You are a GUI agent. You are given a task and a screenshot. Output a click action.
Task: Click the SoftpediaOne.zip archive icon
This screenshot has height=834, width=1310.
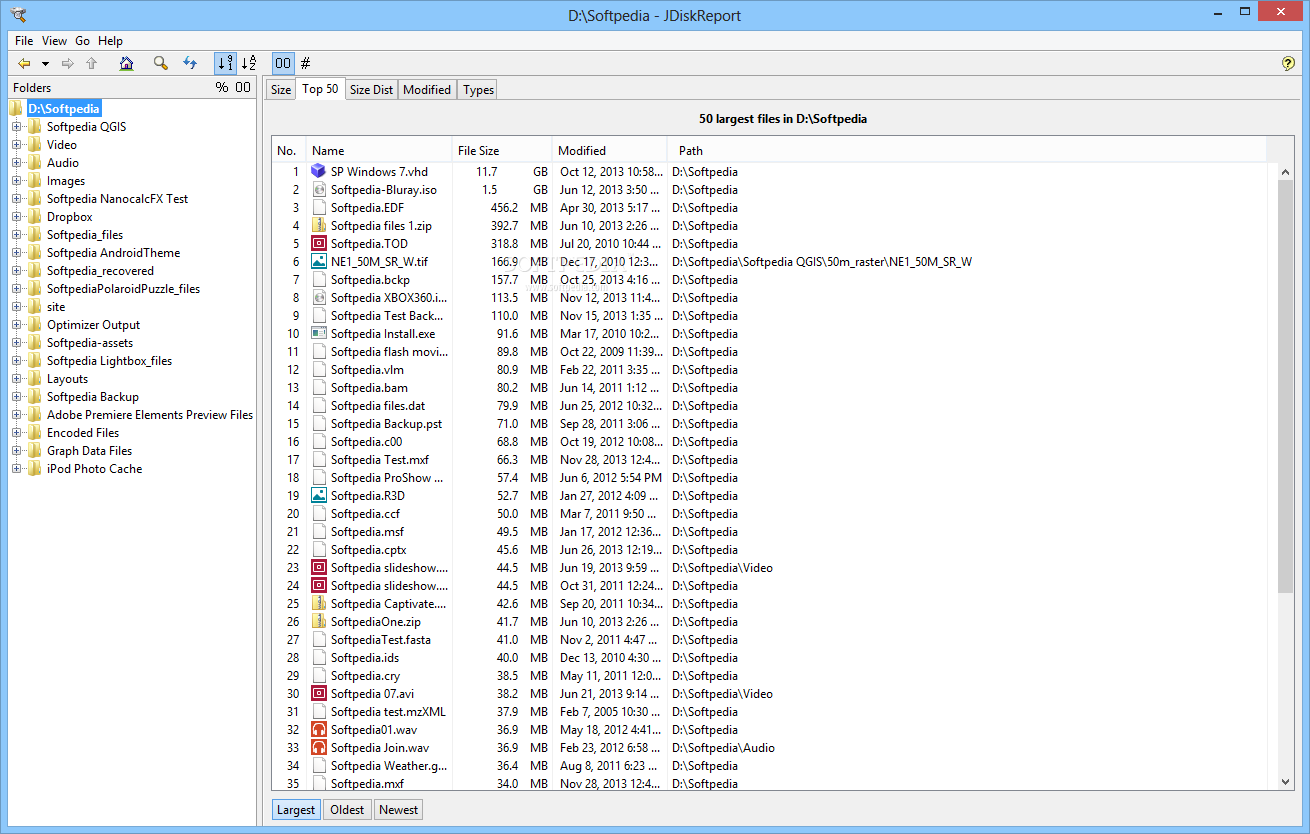(319, 622)
